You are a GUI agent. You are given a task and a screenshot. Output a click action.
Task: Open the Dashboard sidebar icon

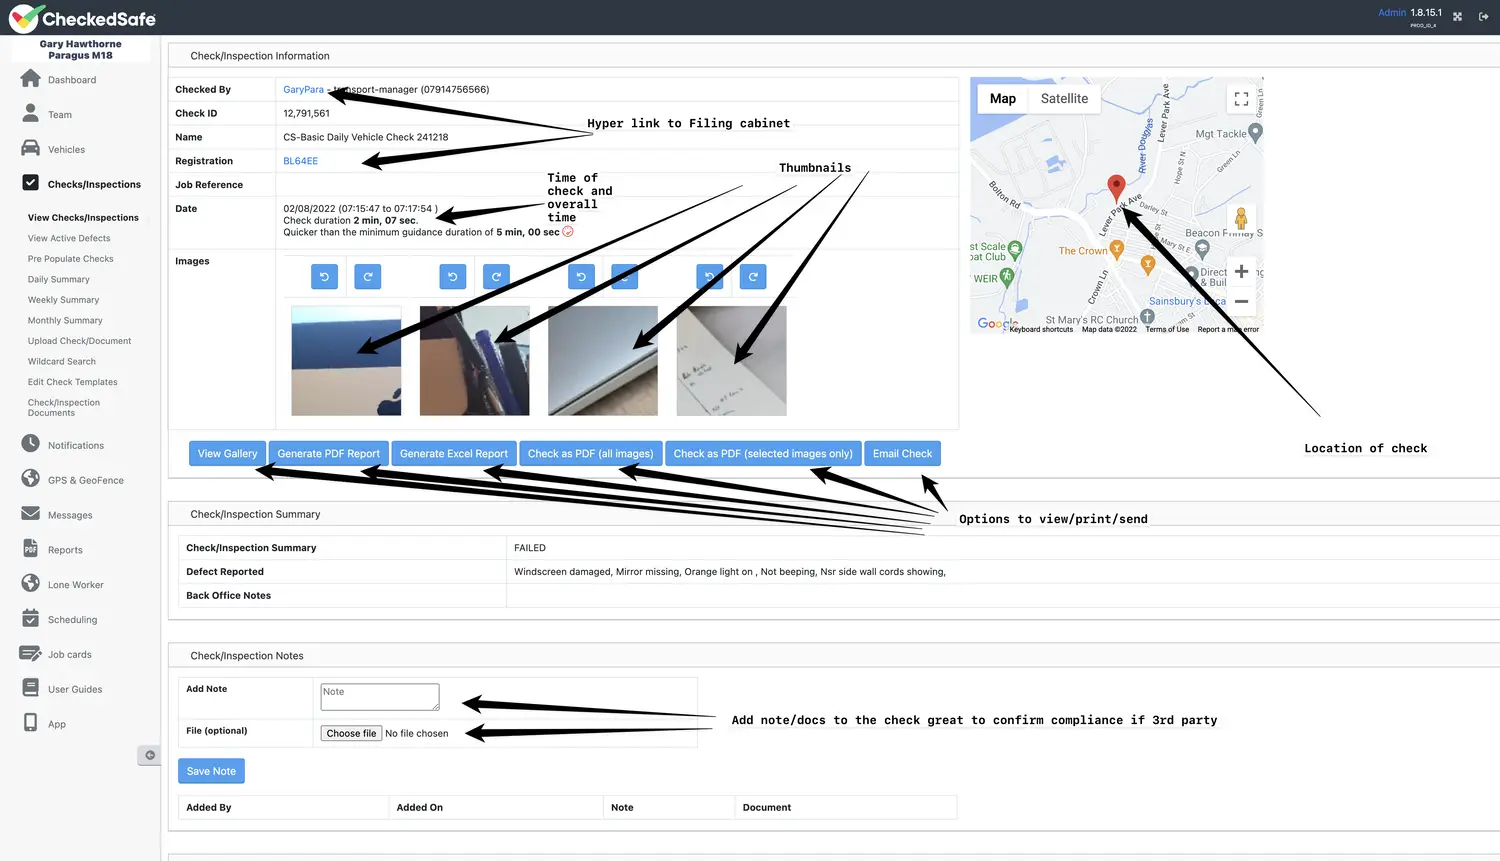(30, 79)
